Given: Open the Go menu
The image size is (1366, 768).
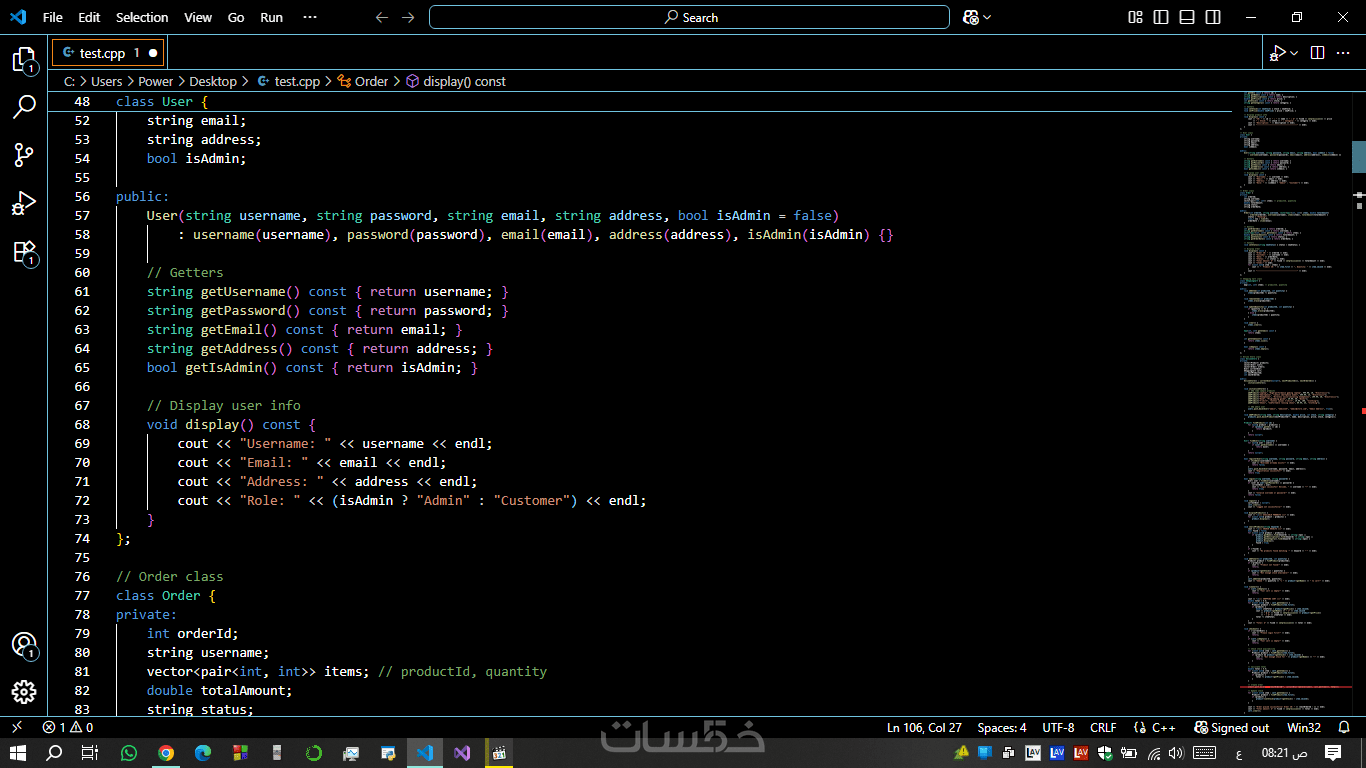Looking at the screenshot, I should 236,17.
